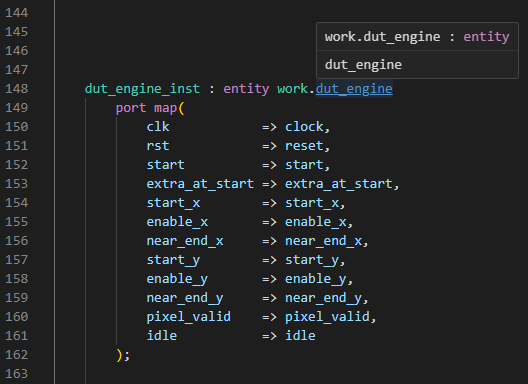
Task: Click the 'near_end_y' port name on the left
Action: [185, 298]
